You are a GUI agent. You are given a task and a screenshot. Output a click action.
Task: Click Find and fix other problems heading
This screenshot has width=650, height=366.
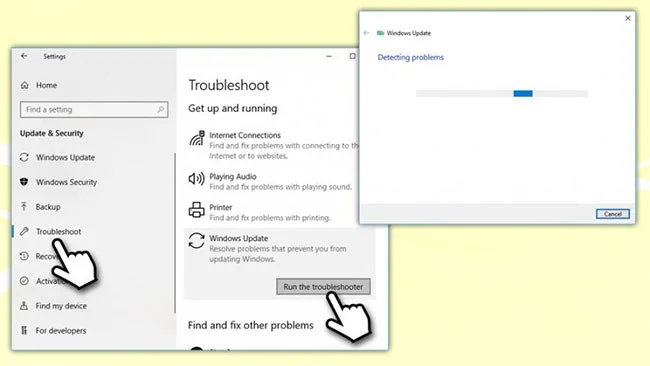pyautogui.click(x=250, y=325)
